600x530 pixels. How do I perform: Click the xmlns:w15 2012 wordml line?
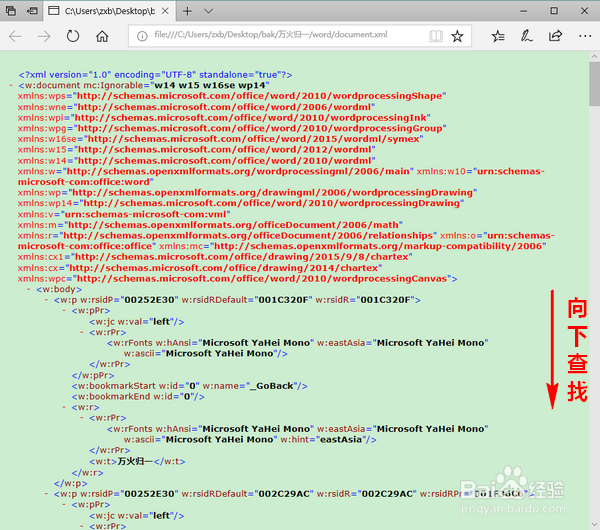(196, 150)
